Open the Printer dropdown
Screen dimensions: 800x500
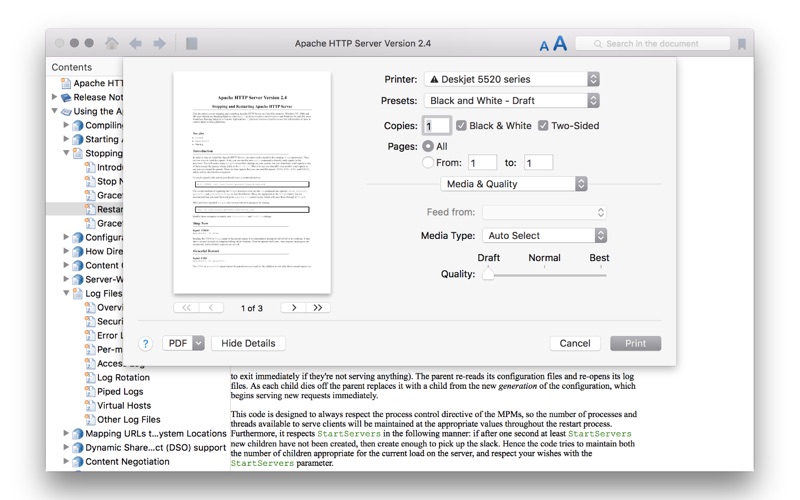[x=512, y=79]
